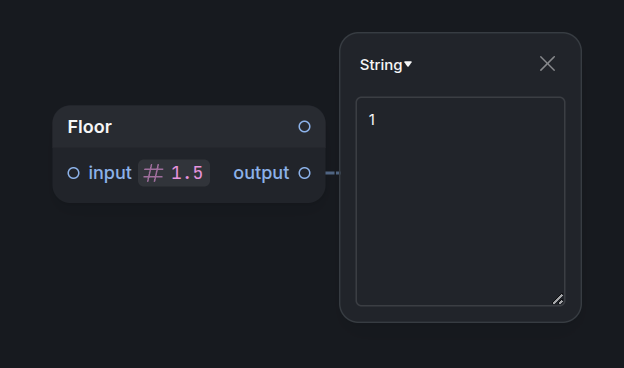Click the Floor node header bar
The width and height of the screenshot is (624, 368).
coord(189,127)
